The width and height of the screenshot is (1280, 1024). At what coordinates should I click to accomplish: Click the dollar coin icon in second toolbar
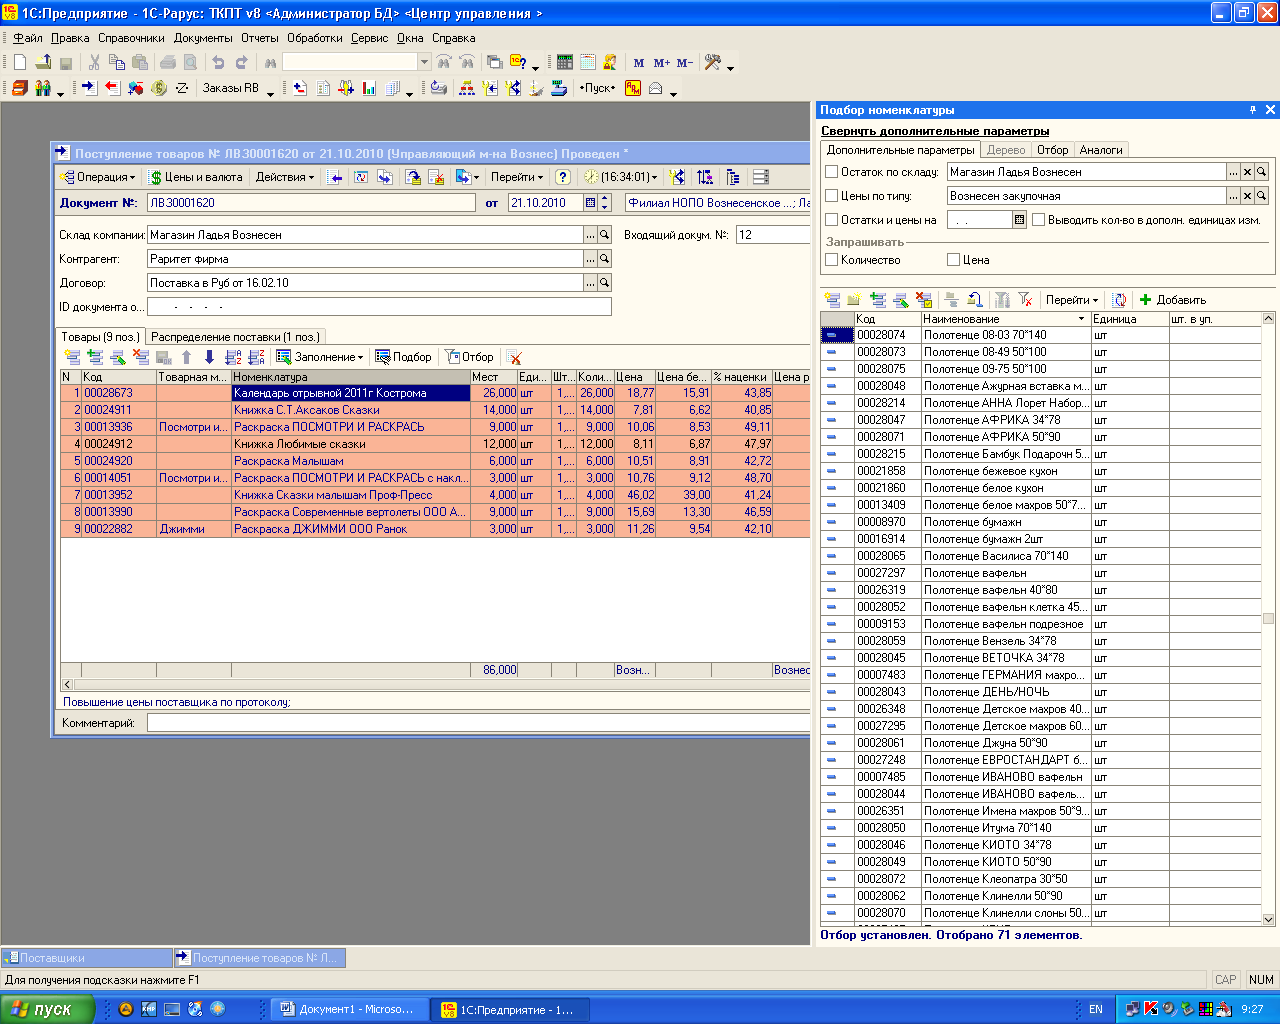tap(159, 88)
